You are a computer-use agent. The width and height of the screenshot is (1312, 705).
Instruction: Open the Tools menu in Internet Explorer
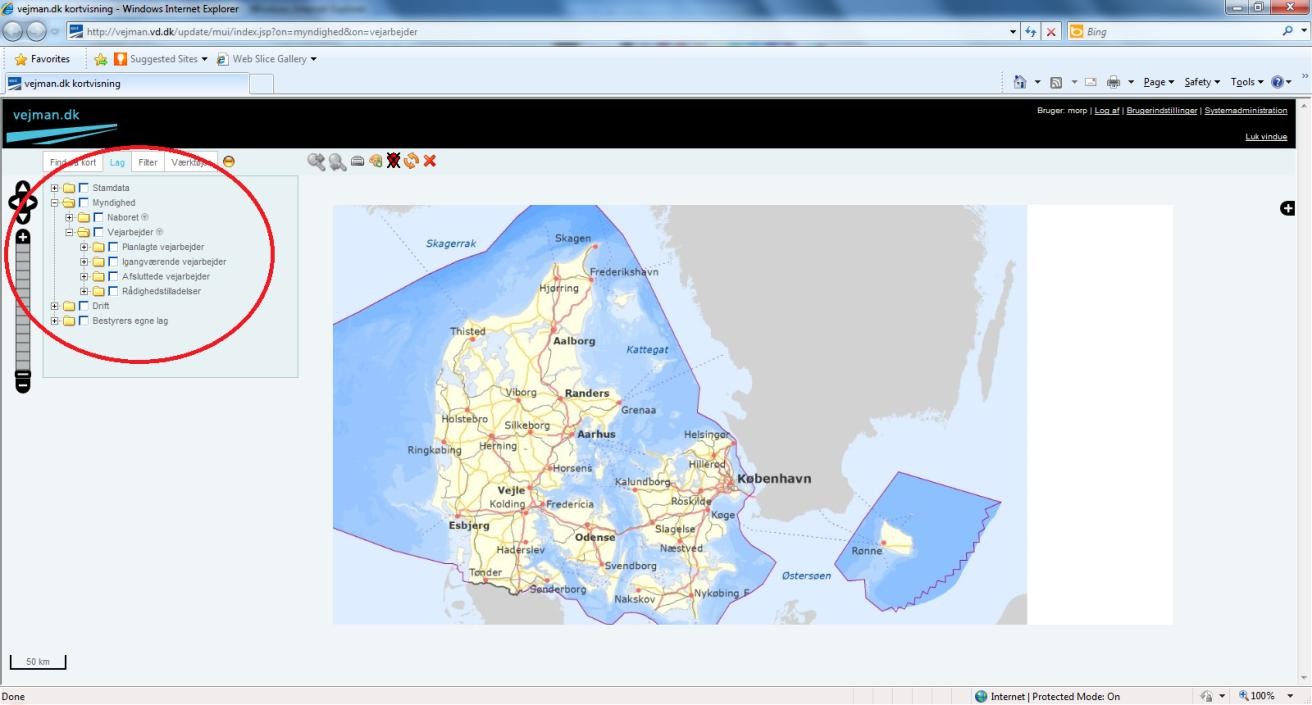pyautogui.click(x=1243, y=82)
